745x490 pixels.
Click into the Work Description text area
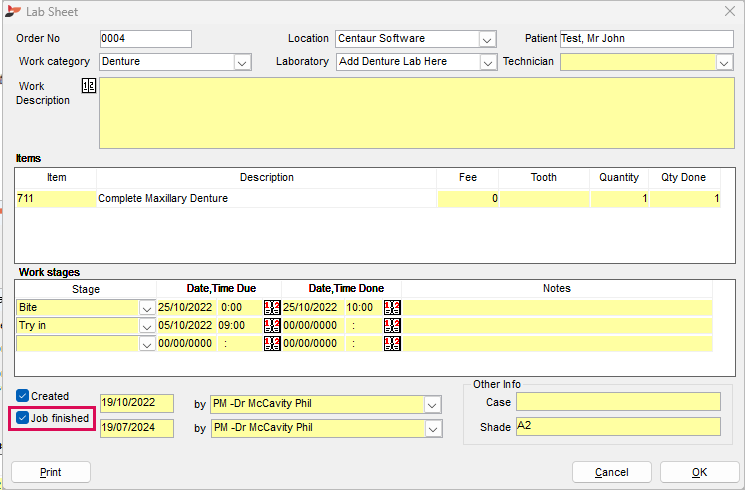[x=417, y=113]
